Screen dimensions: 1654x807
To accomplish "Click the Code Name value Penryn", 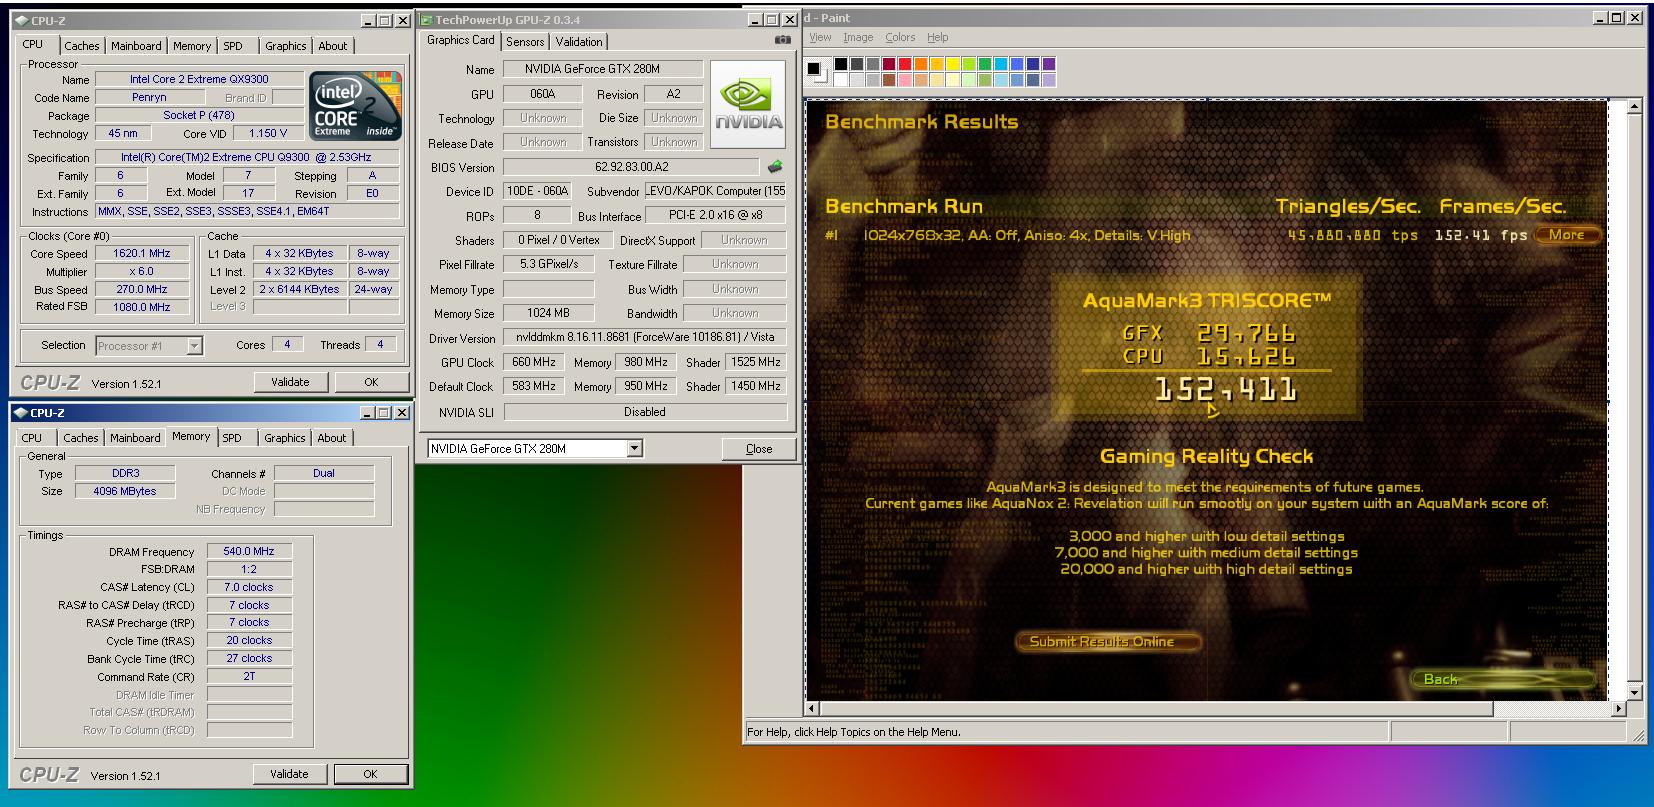I will click(x=149, y=97).
